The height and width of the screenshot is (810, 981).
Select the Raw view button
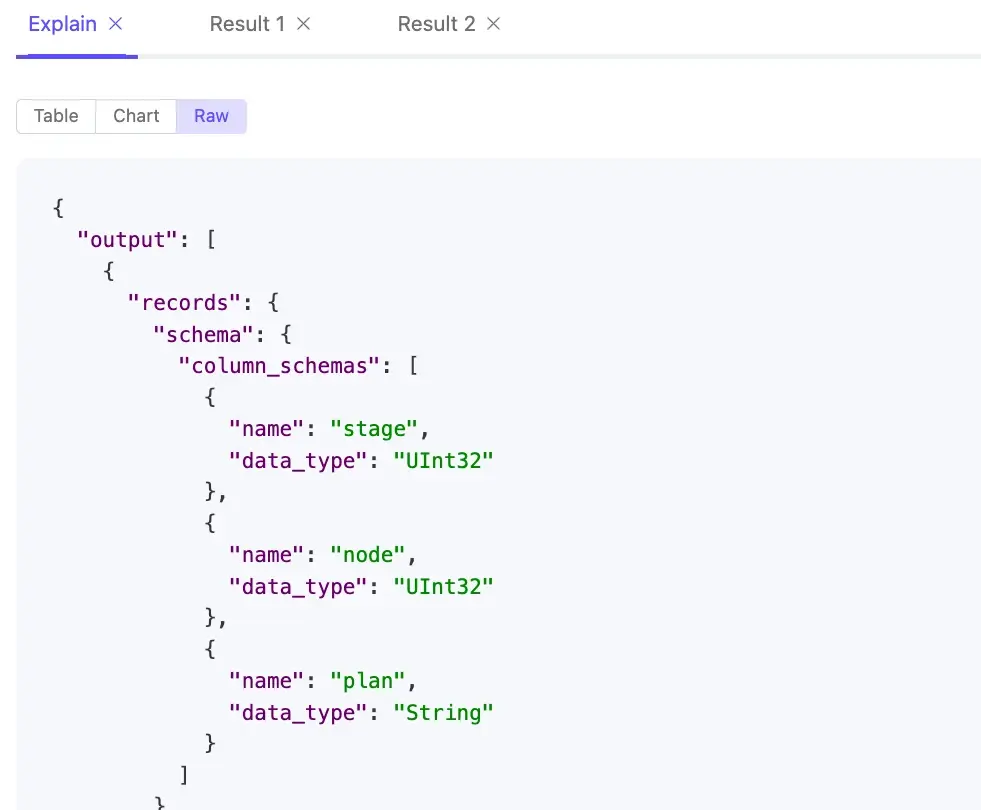point(211,116)
